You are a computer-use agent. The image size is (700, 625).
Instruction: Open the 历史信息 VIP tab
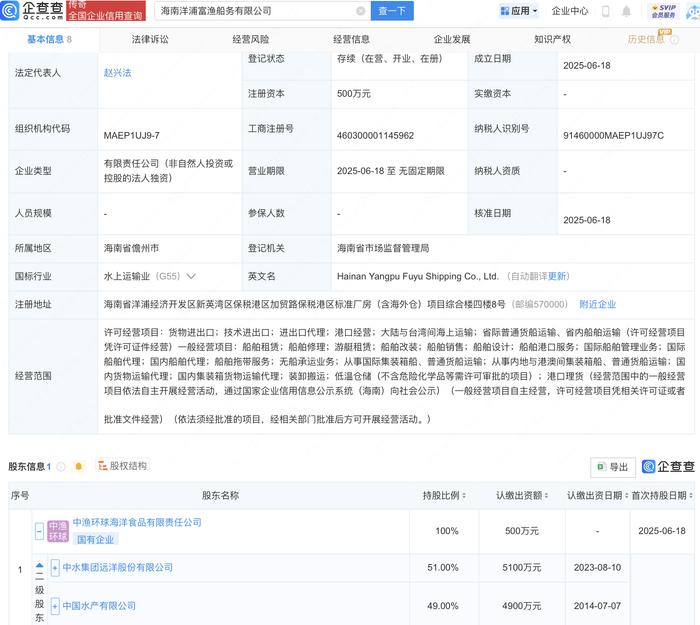[x=646, y=39]
